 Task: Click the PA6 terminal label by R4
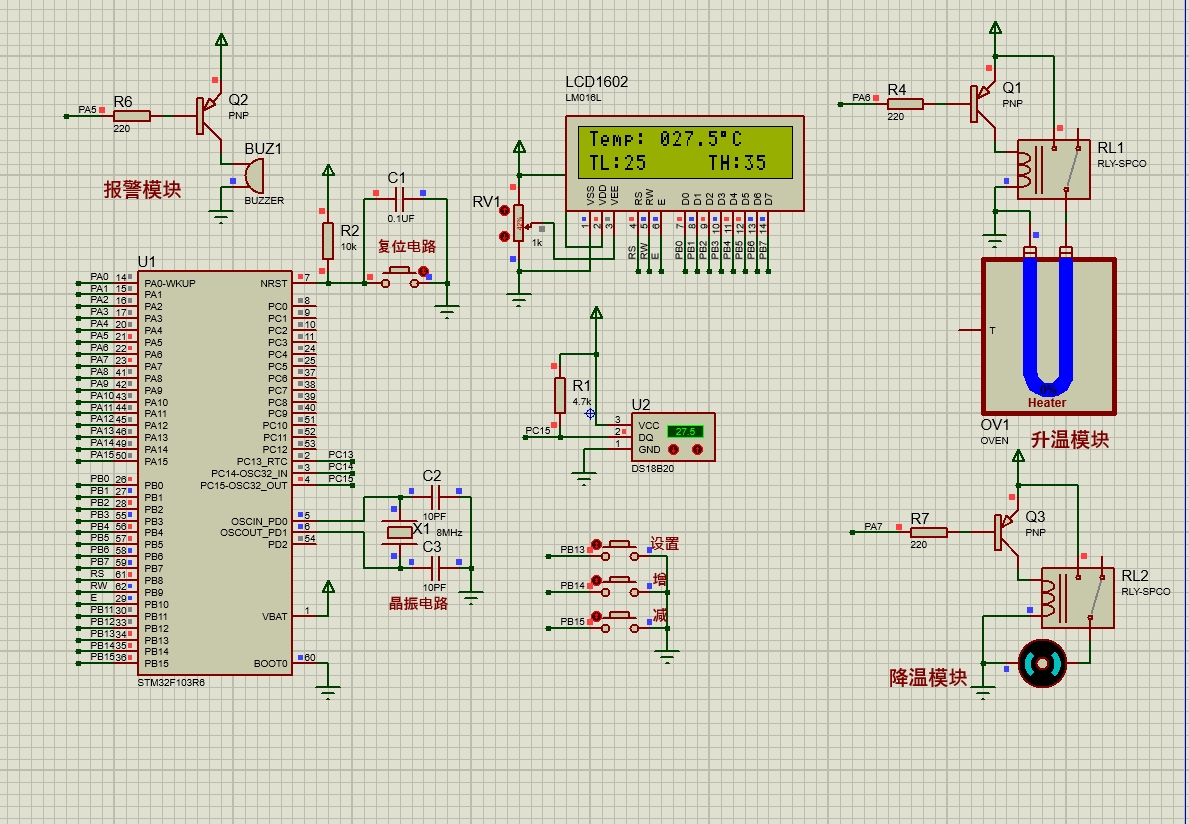point(861,98)
